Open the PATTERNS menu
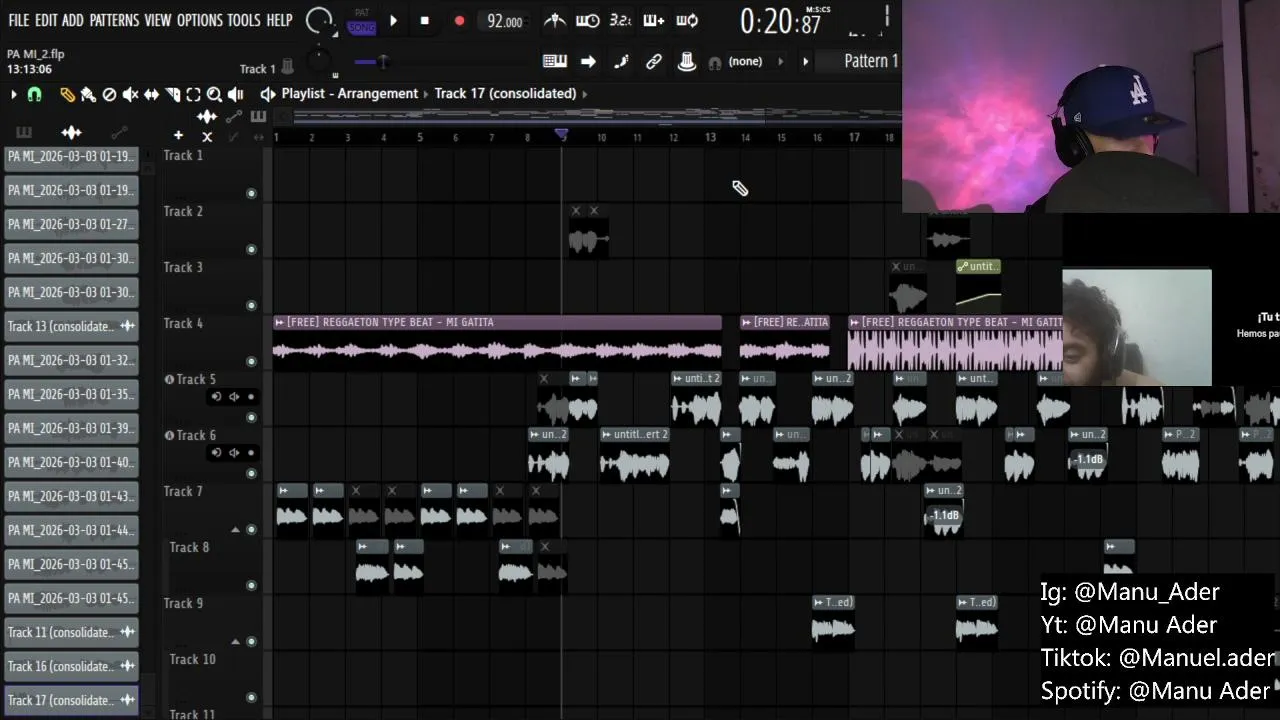The width and height of the screenshot is (1280, 720). 114,20
